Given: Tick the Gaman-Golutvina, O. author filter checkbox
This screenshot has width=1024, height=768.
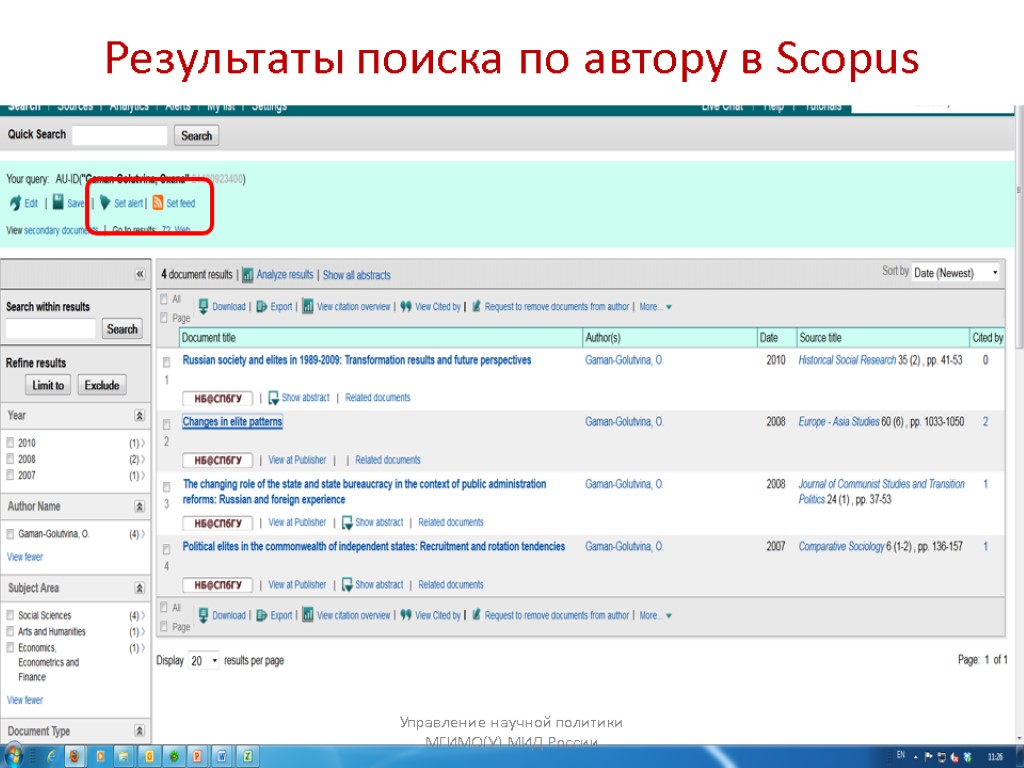Looking at the screenshot, I should (x=10, y=534).
